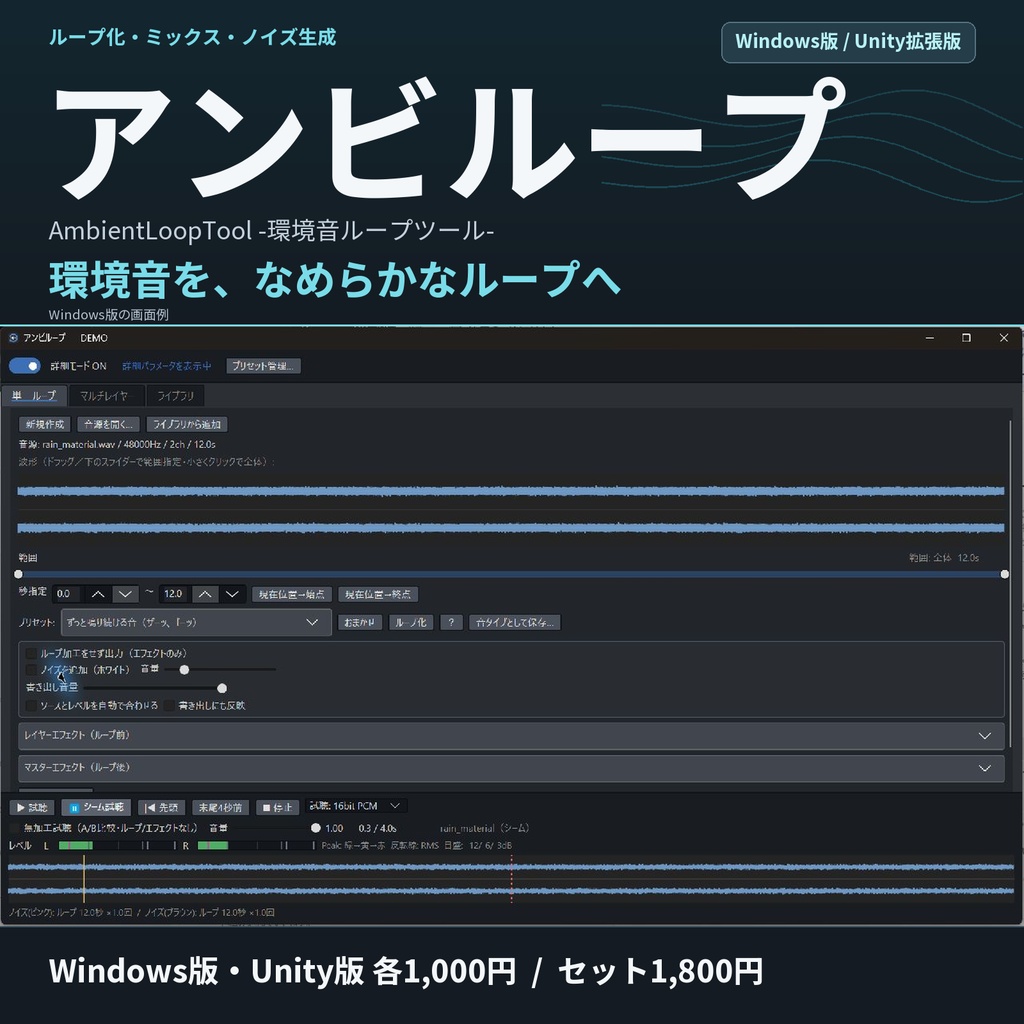Minimize the アンビループ window
The height and width of the screenshot is (1024, 1024).
(x=930, y=338)
